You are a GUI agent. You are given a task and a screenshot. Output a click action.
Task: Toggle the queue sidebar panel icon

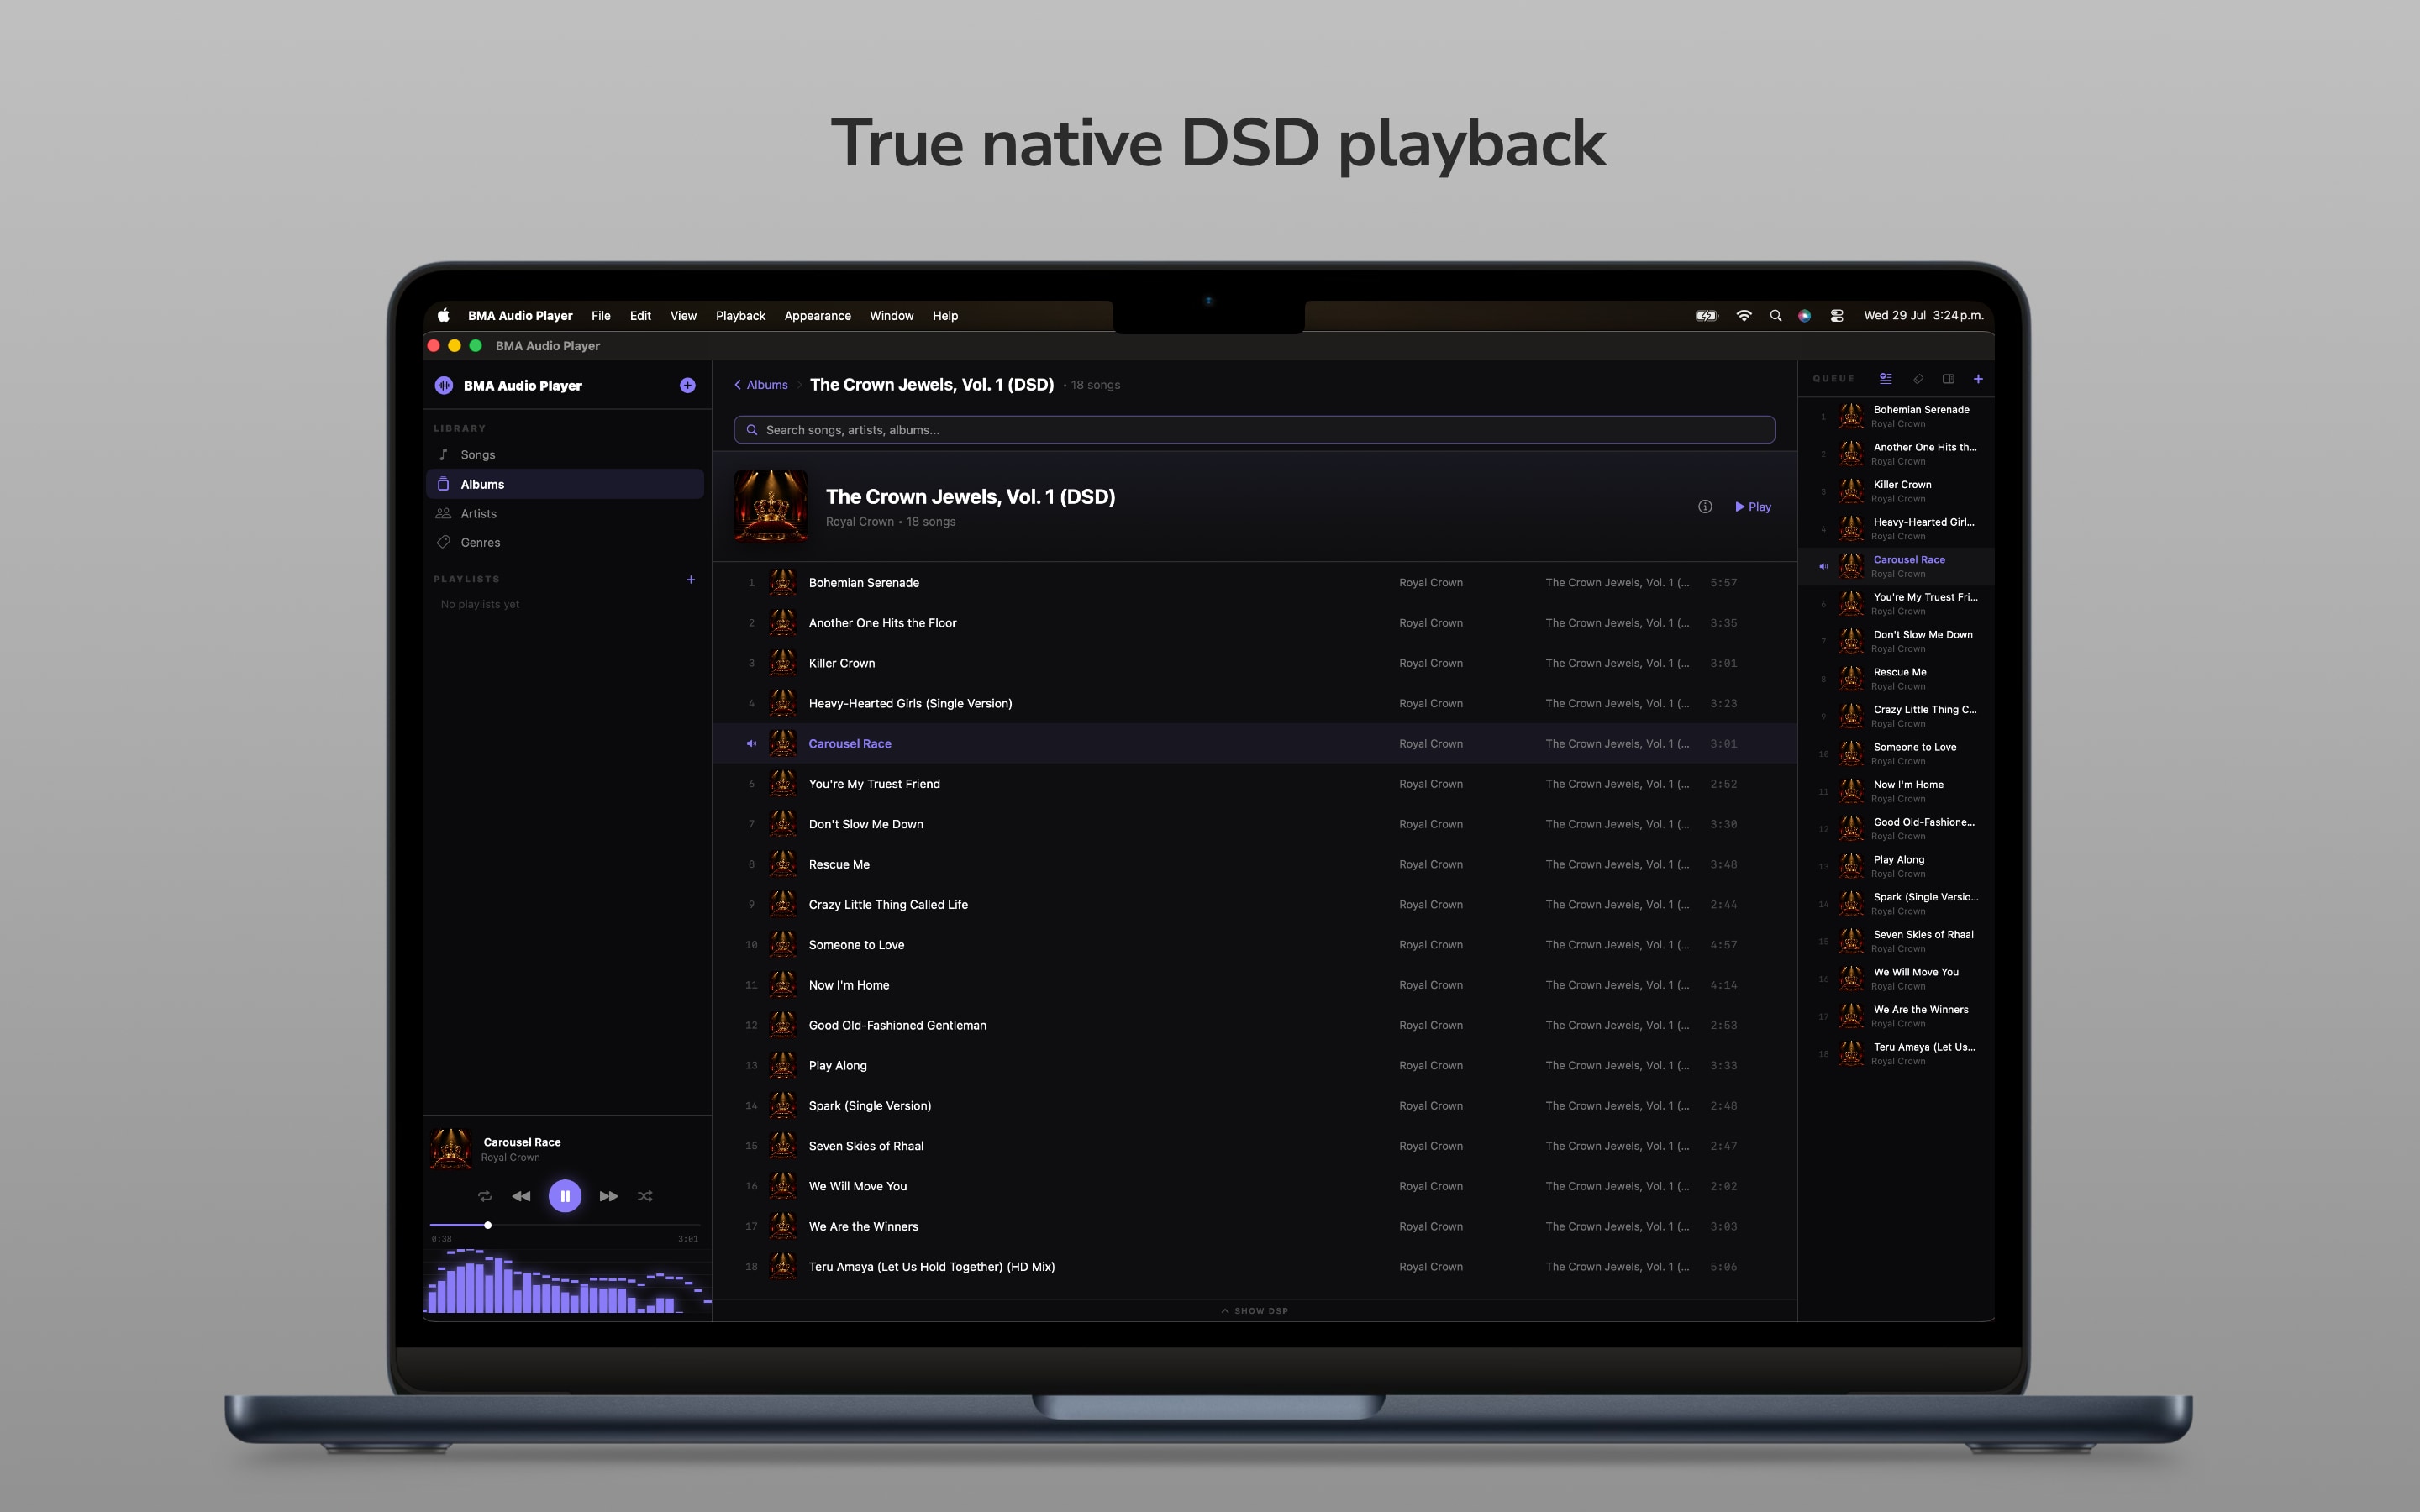click(1948, 379)
